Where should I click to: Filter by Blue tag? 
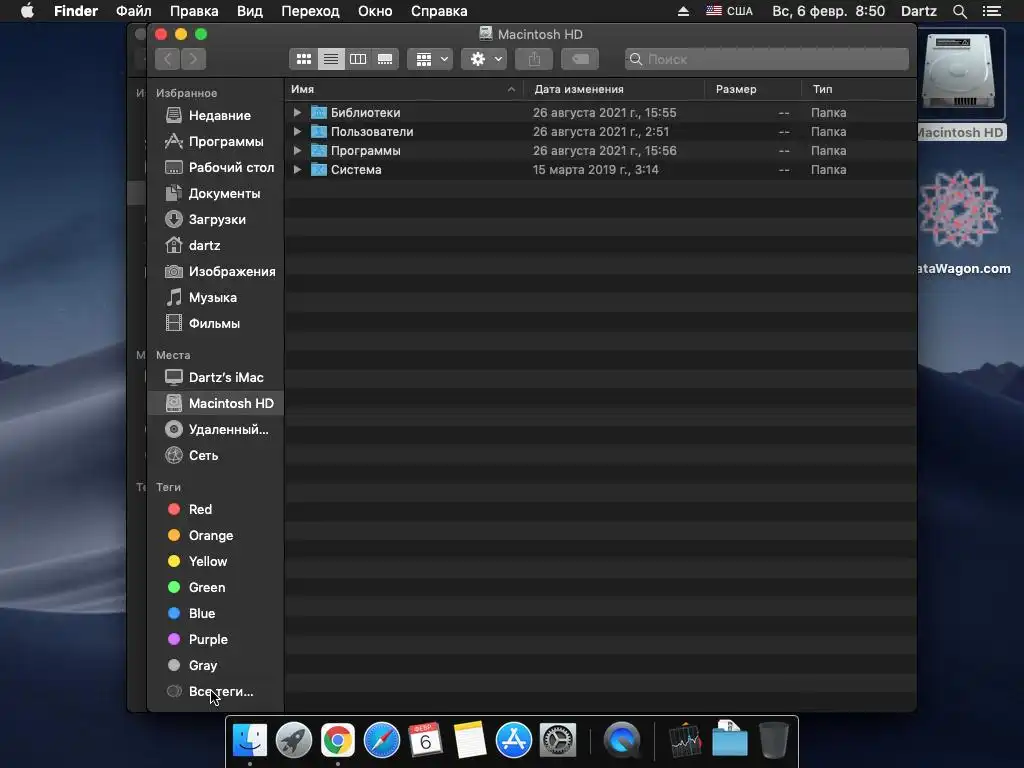click(216, 614)
